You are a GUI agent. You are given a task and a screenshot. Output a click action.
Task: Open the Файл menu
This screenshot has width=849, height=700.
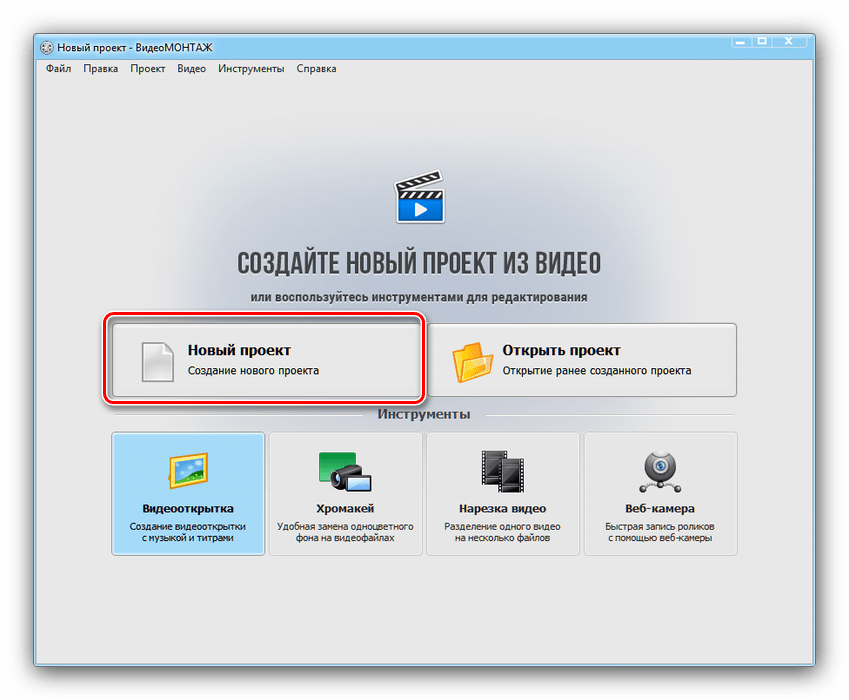pyautogui.click(x=58, y=68)
